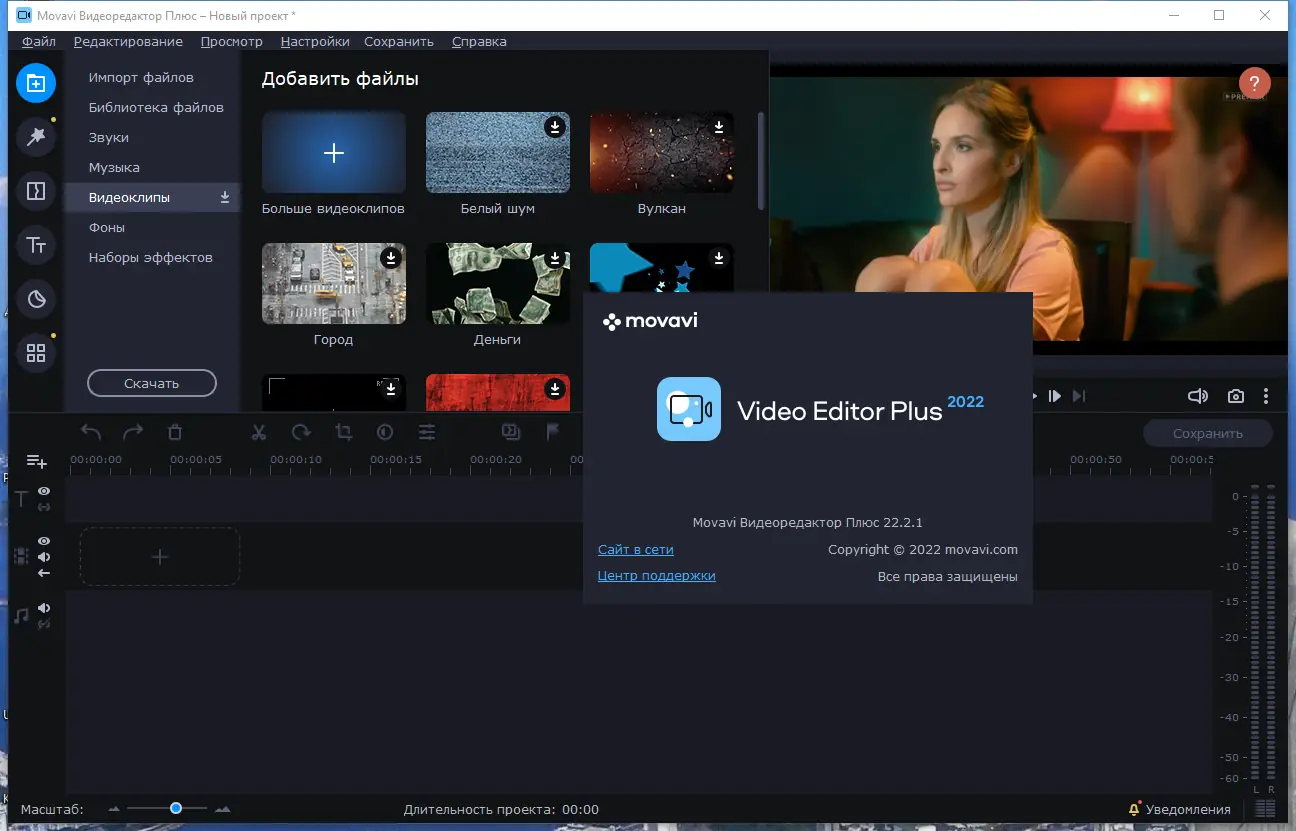Toggle visibility of the titles track
This screenshot has width=1296, height=831.
tap(43, 491)
